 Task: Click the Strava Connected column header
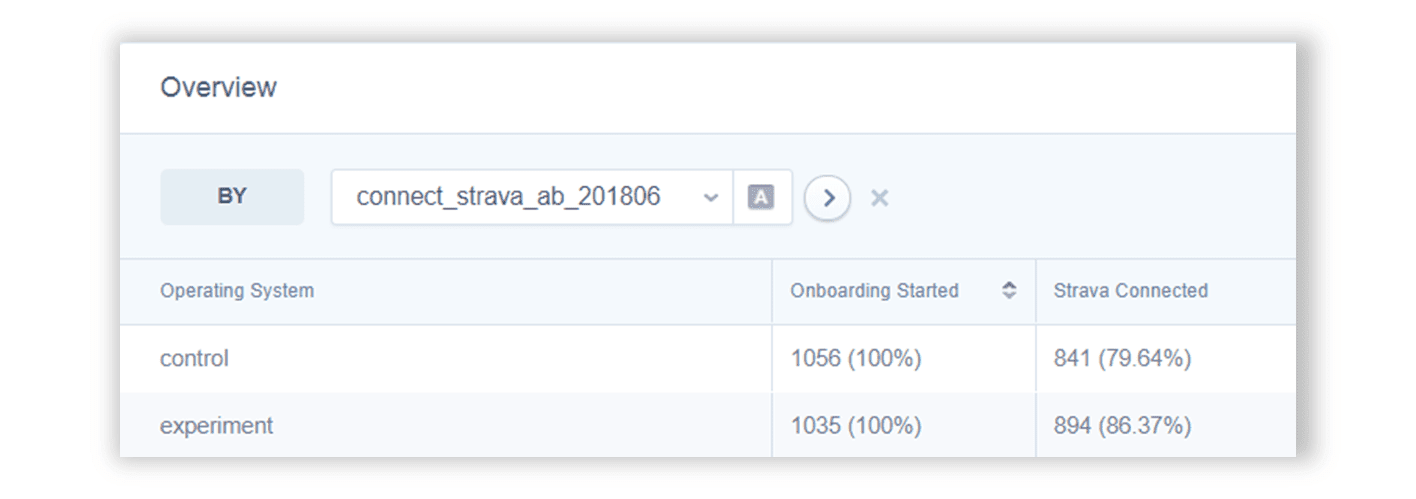coord(1130,291)
